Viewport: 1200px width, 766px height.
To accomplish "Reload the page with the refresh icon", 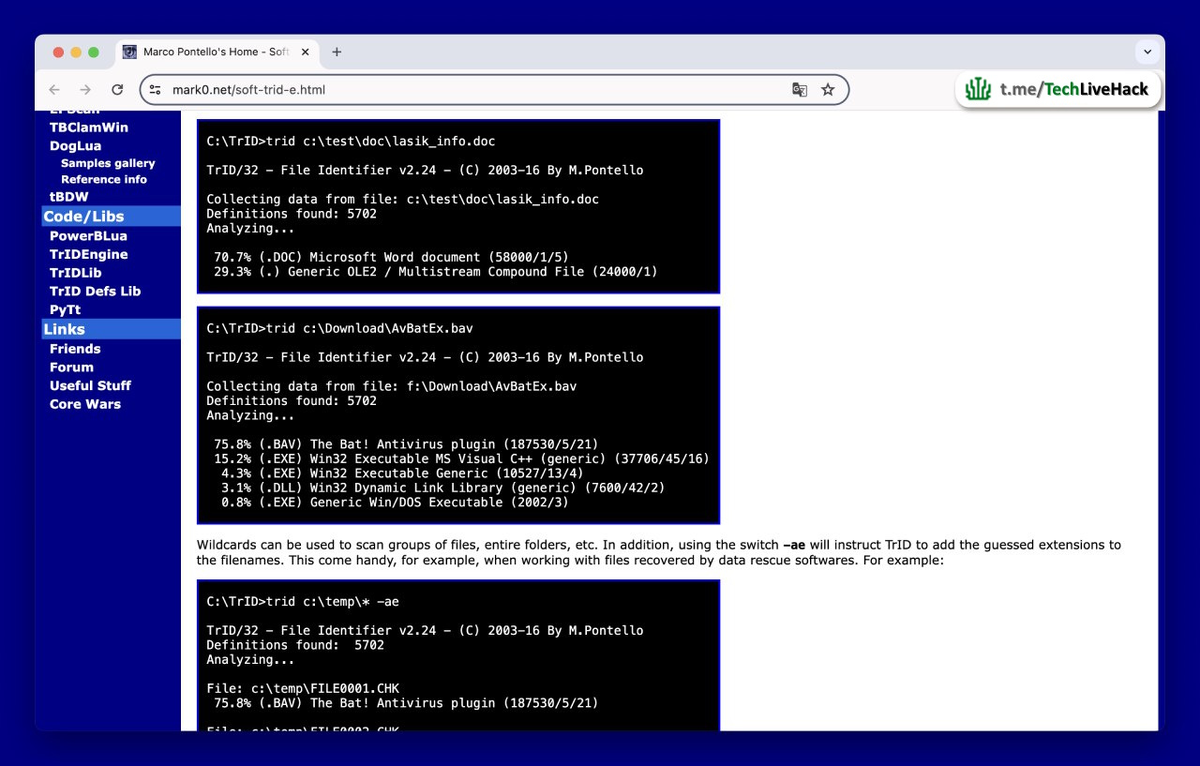I will (117, 89).
